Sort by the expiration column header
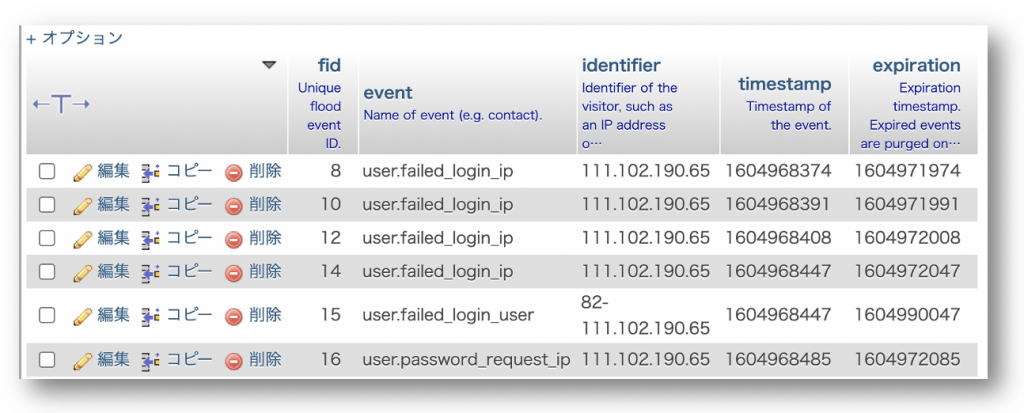1024x413 pixels. tap(916, 65)
